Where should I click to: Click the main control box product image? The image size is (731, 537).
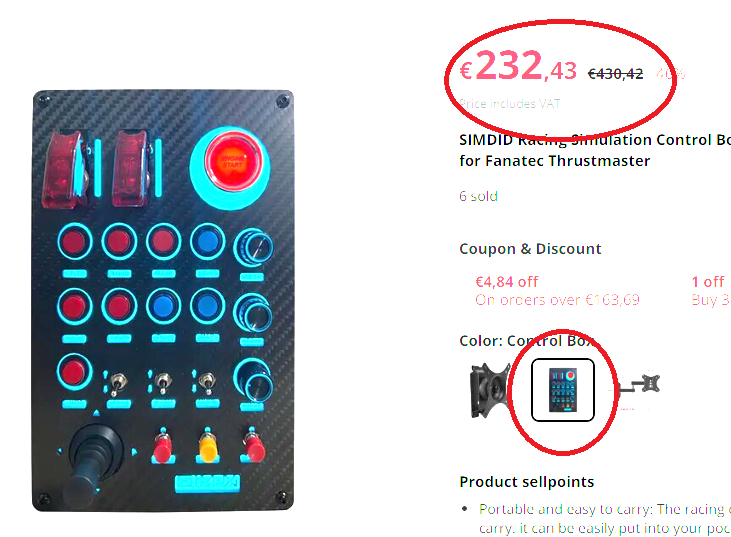click(163, 301)
